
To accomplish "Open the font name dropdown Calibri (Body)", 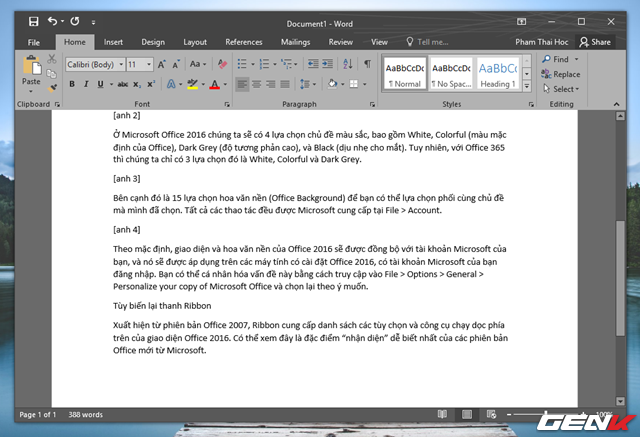I will (121, 64).
